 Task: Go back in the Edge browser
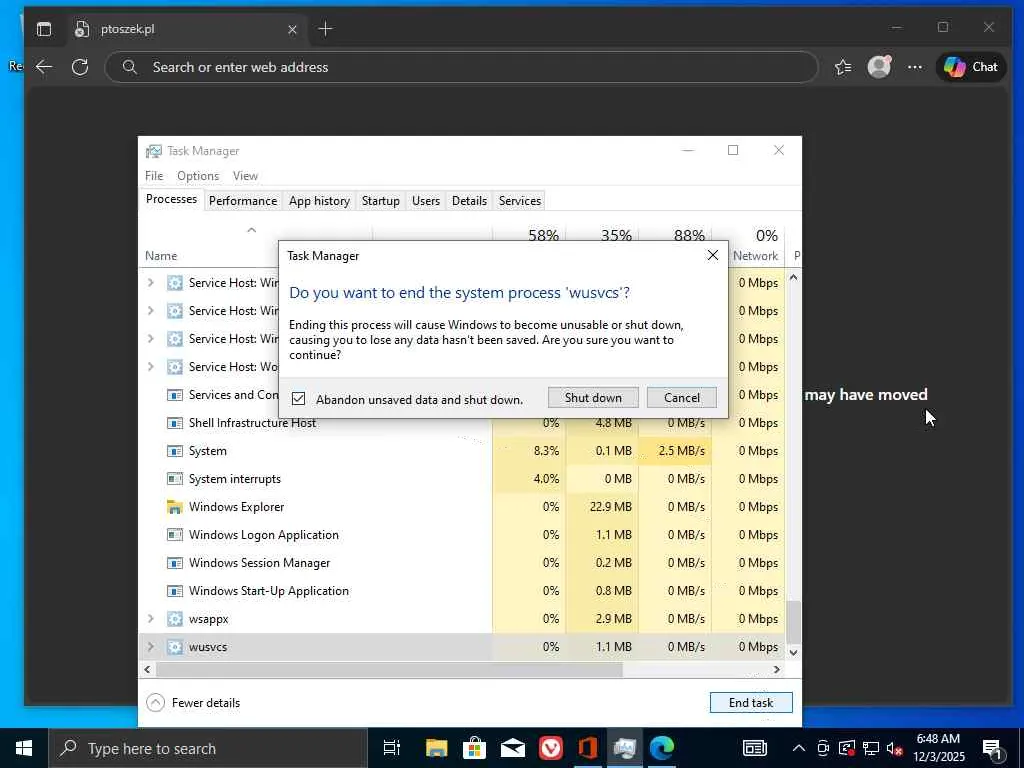click(44, 67)
